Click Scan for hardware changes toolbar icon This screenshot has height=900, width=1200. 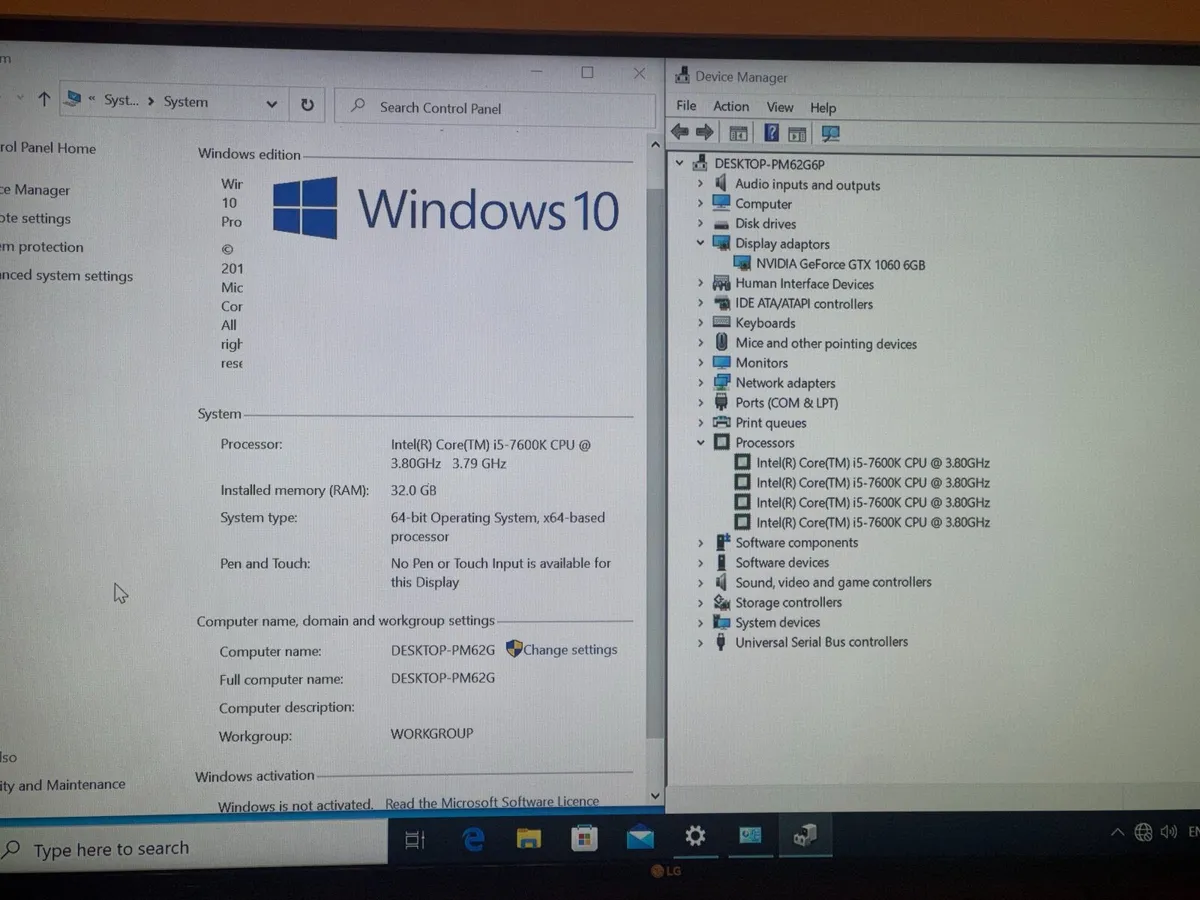(830, 133)
